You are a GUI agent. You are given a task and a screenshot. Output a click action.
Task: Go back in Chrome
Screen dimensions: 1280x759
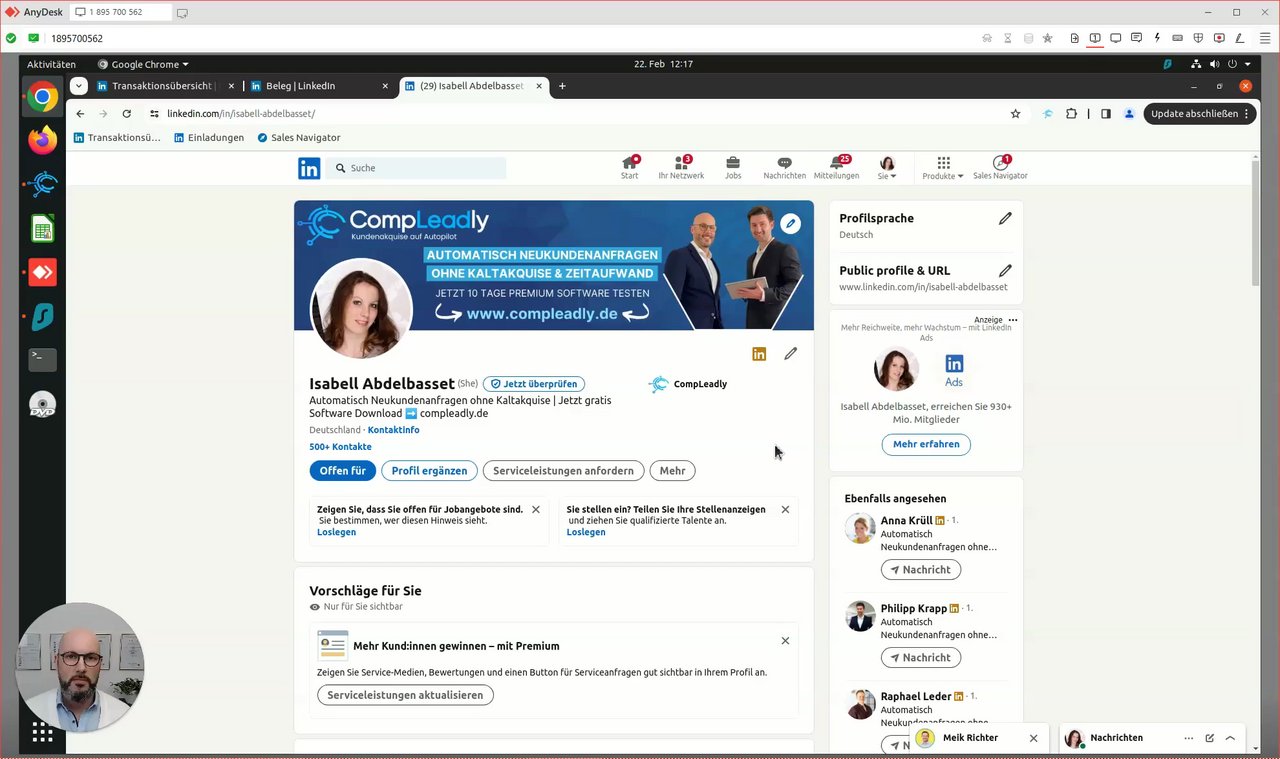click(80, 114)
